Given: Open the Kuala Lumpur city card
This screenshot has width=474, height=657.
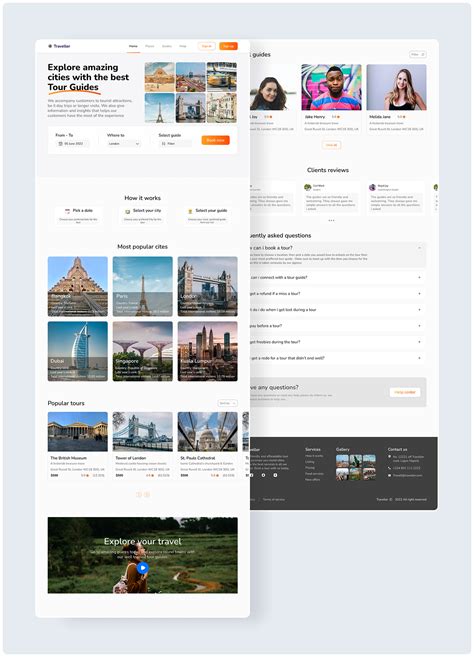Looking at the screenshot, I should coord(207,351).
